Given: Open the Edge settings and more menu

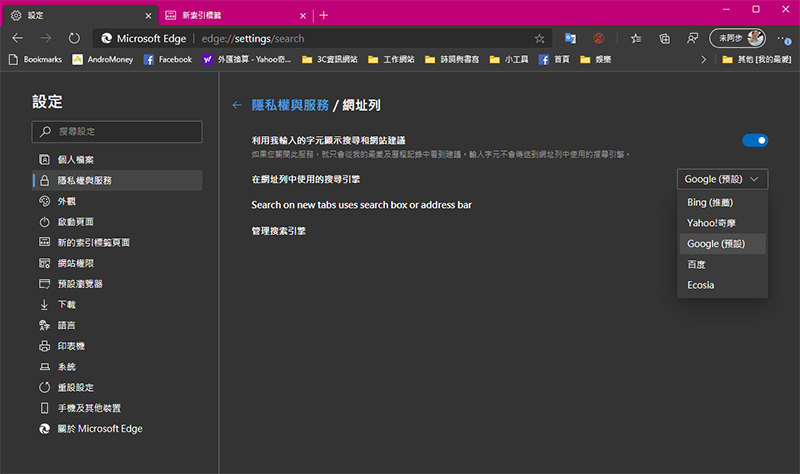Looking at the screenshot, I should (x=783, y=38).
